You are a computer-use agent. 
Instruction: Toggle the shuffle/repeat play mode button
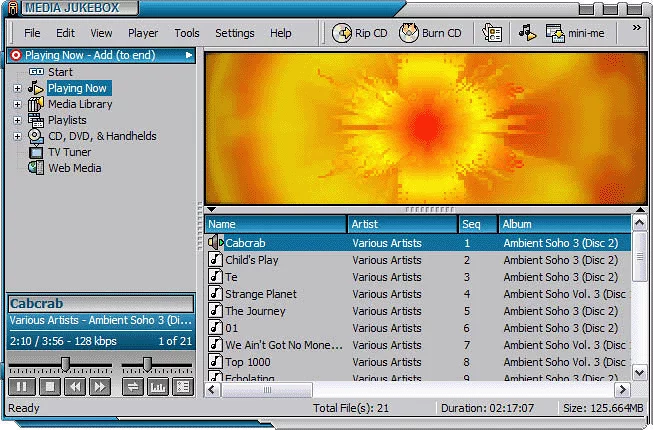pos(132,386)
